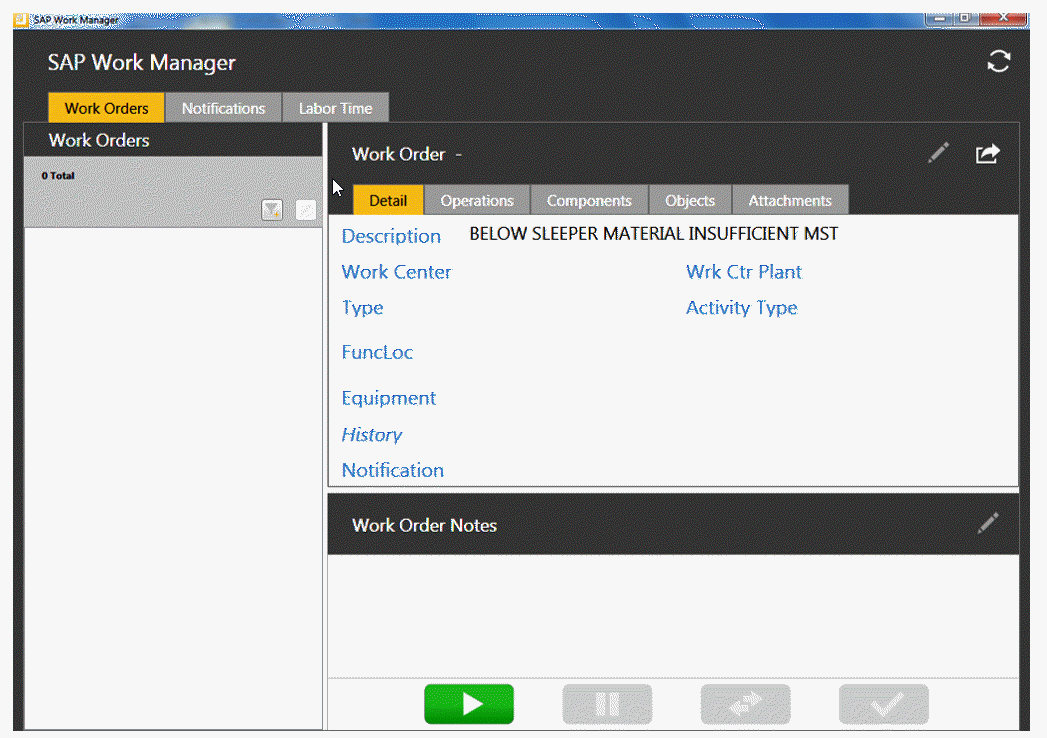Click the BELOW SLEEPER MATERIAL INSUFFICIENT MST text
Image resolution: width=1047 pixels, height=738 pixels.
pos(654,234)
